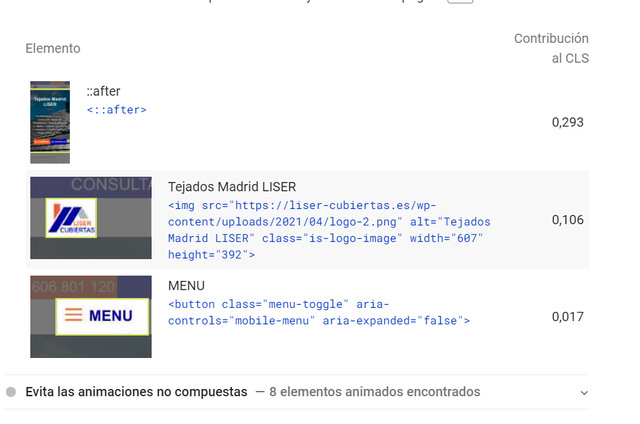Open the LISER Cubiertas logo thumbnail
This screenshot has height=424, width=640.
point(91,218)
